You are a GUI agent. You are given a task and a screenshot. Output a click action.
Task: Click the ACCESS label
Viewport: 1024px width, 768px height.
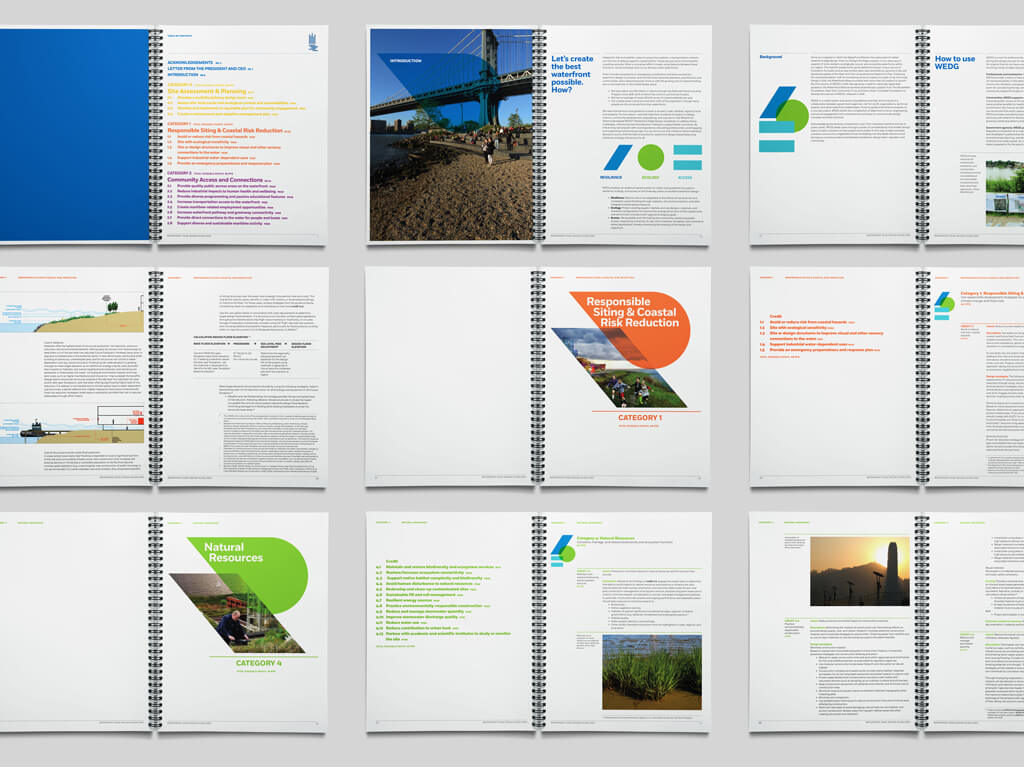tap(685, 178)
